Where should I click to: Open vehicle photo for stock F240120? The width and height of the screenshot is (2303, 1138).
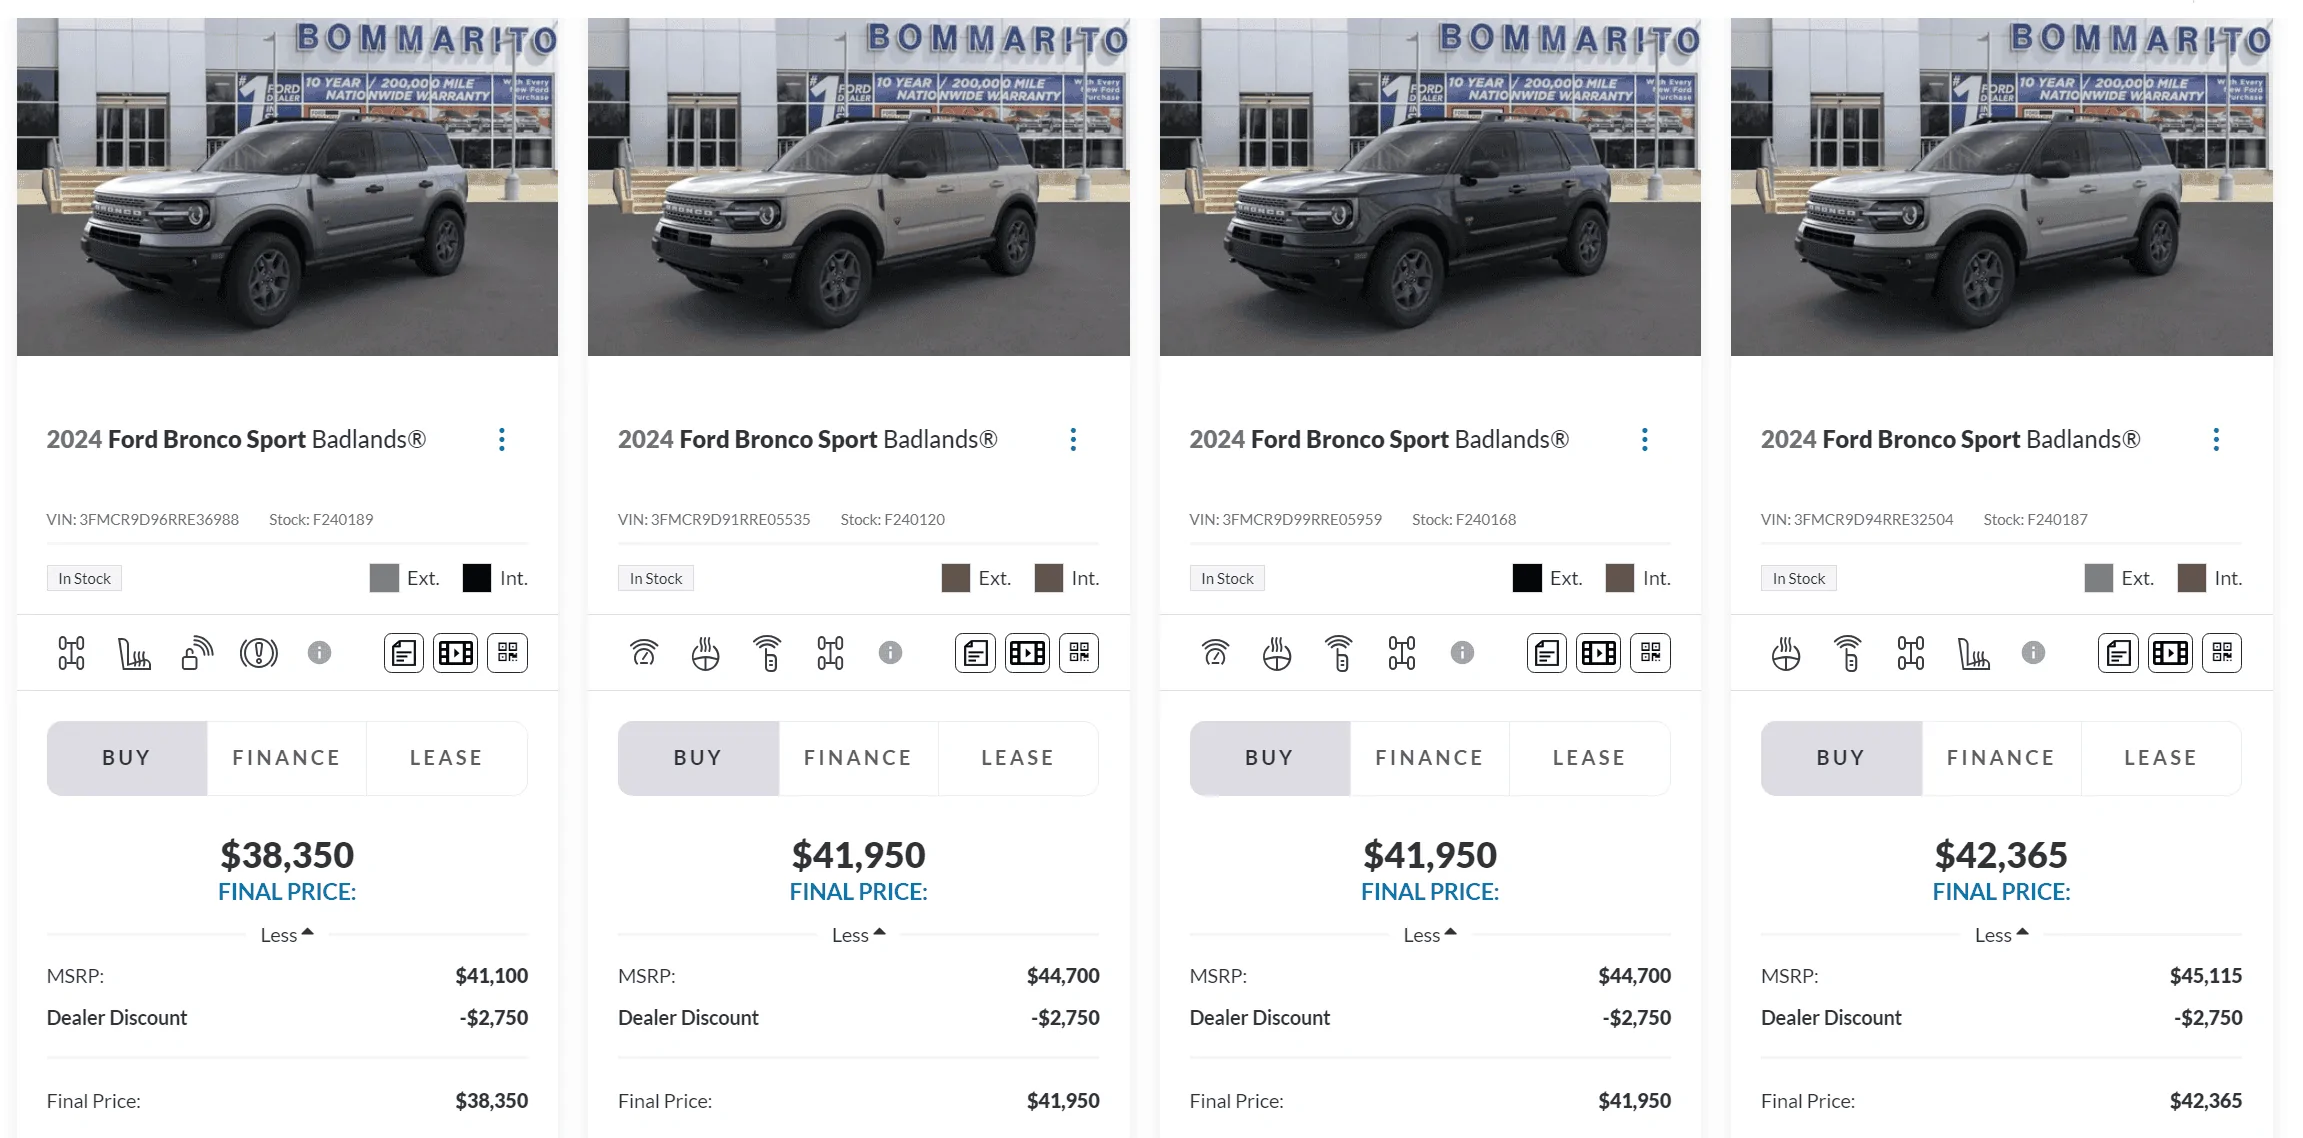[x=858, y=187]
